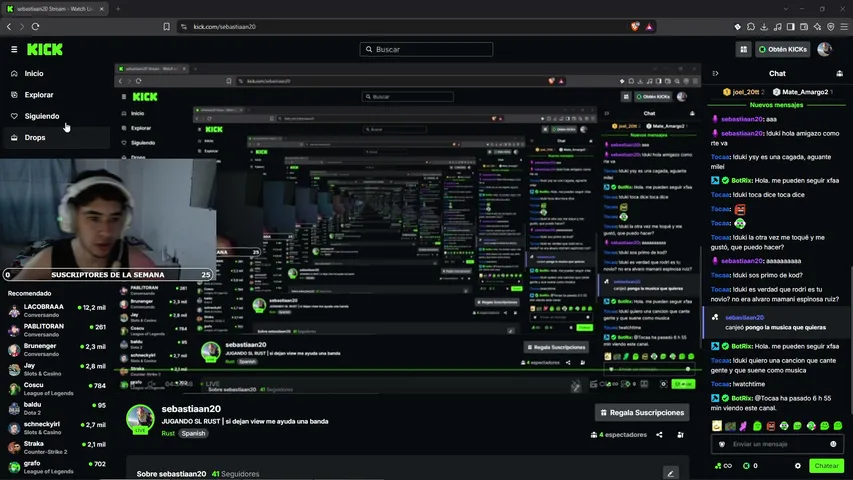This screenshot has height=480, width=853.
Task: Click the music note playlist icon
Action: click(777, 27)
